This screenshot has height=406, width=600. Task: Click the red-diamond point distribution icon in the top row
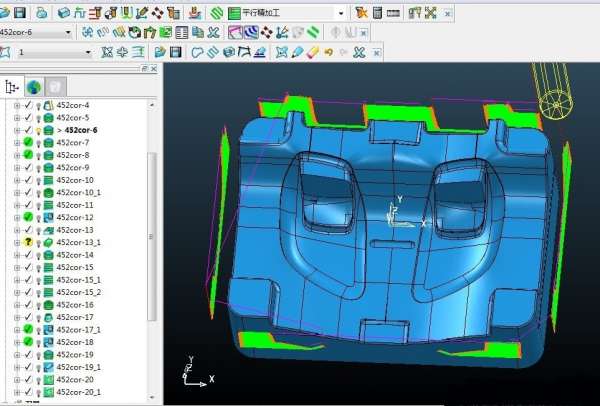(157, 13)
